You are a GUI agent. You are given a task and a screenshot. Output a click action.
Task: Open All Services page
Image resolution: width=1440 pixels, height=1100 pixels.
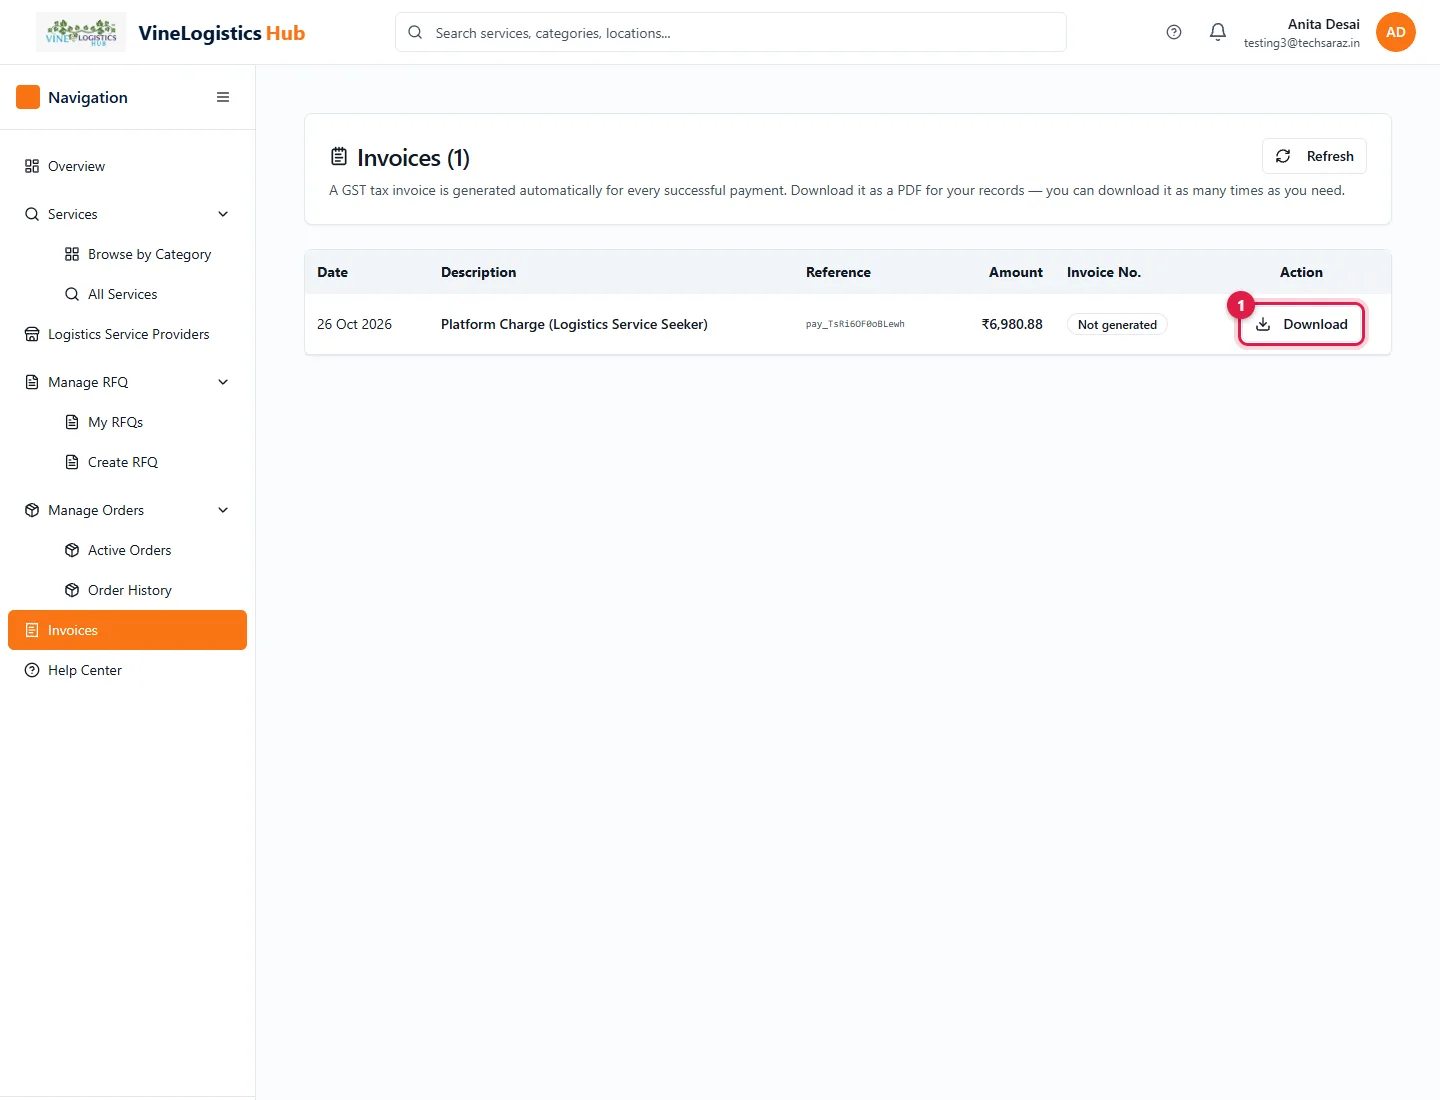147,294
